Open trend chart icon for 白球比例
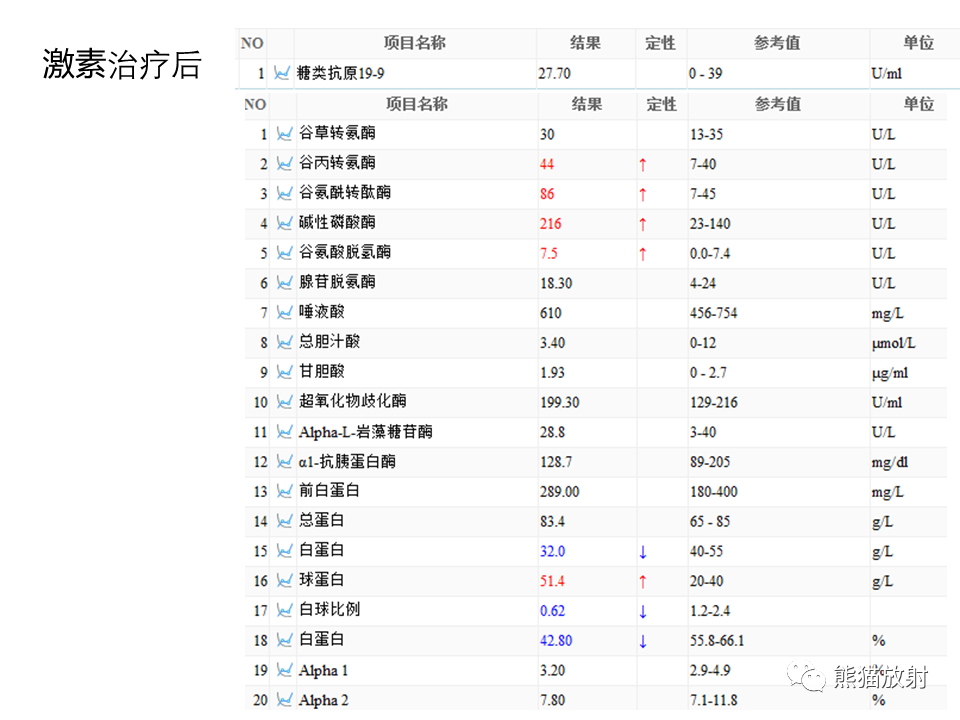Image resolution: width=960 pixels, height=720 pixels. pyautogui.click(x=284, y=610)
